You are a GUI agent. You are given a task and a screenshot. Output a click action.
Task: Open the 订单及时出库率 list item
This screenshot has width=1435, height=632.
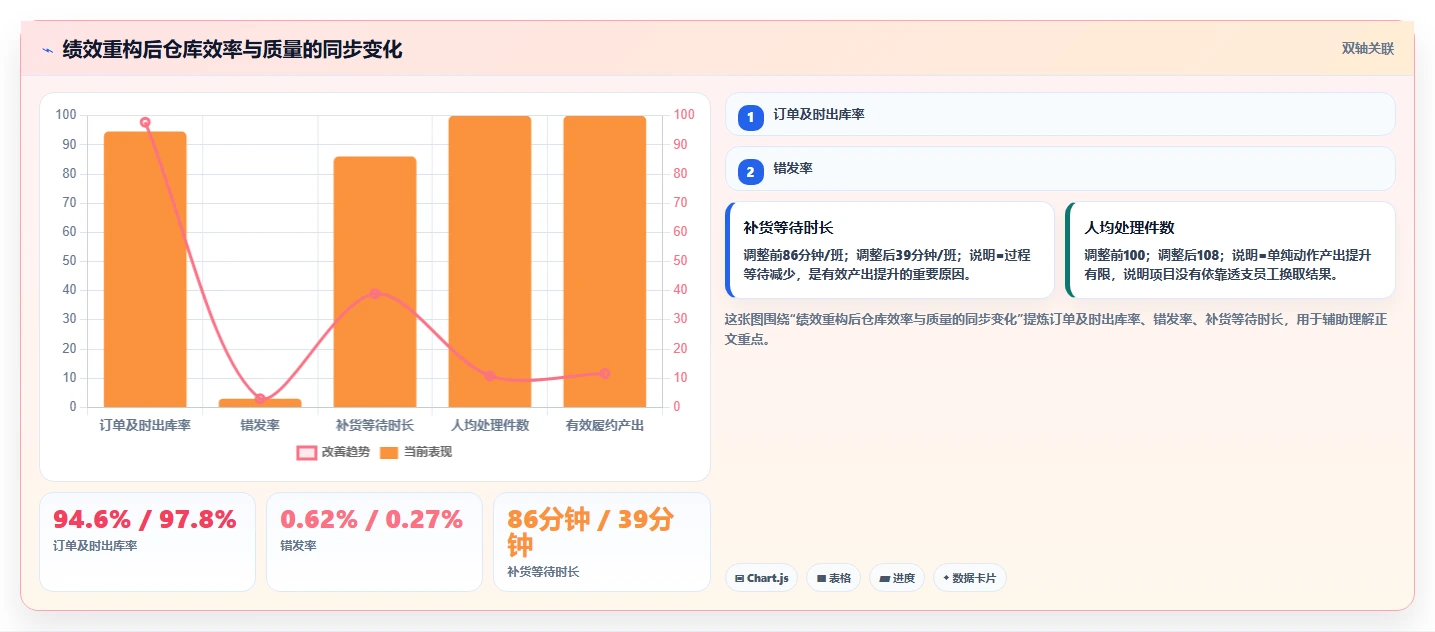point(1060,114)
